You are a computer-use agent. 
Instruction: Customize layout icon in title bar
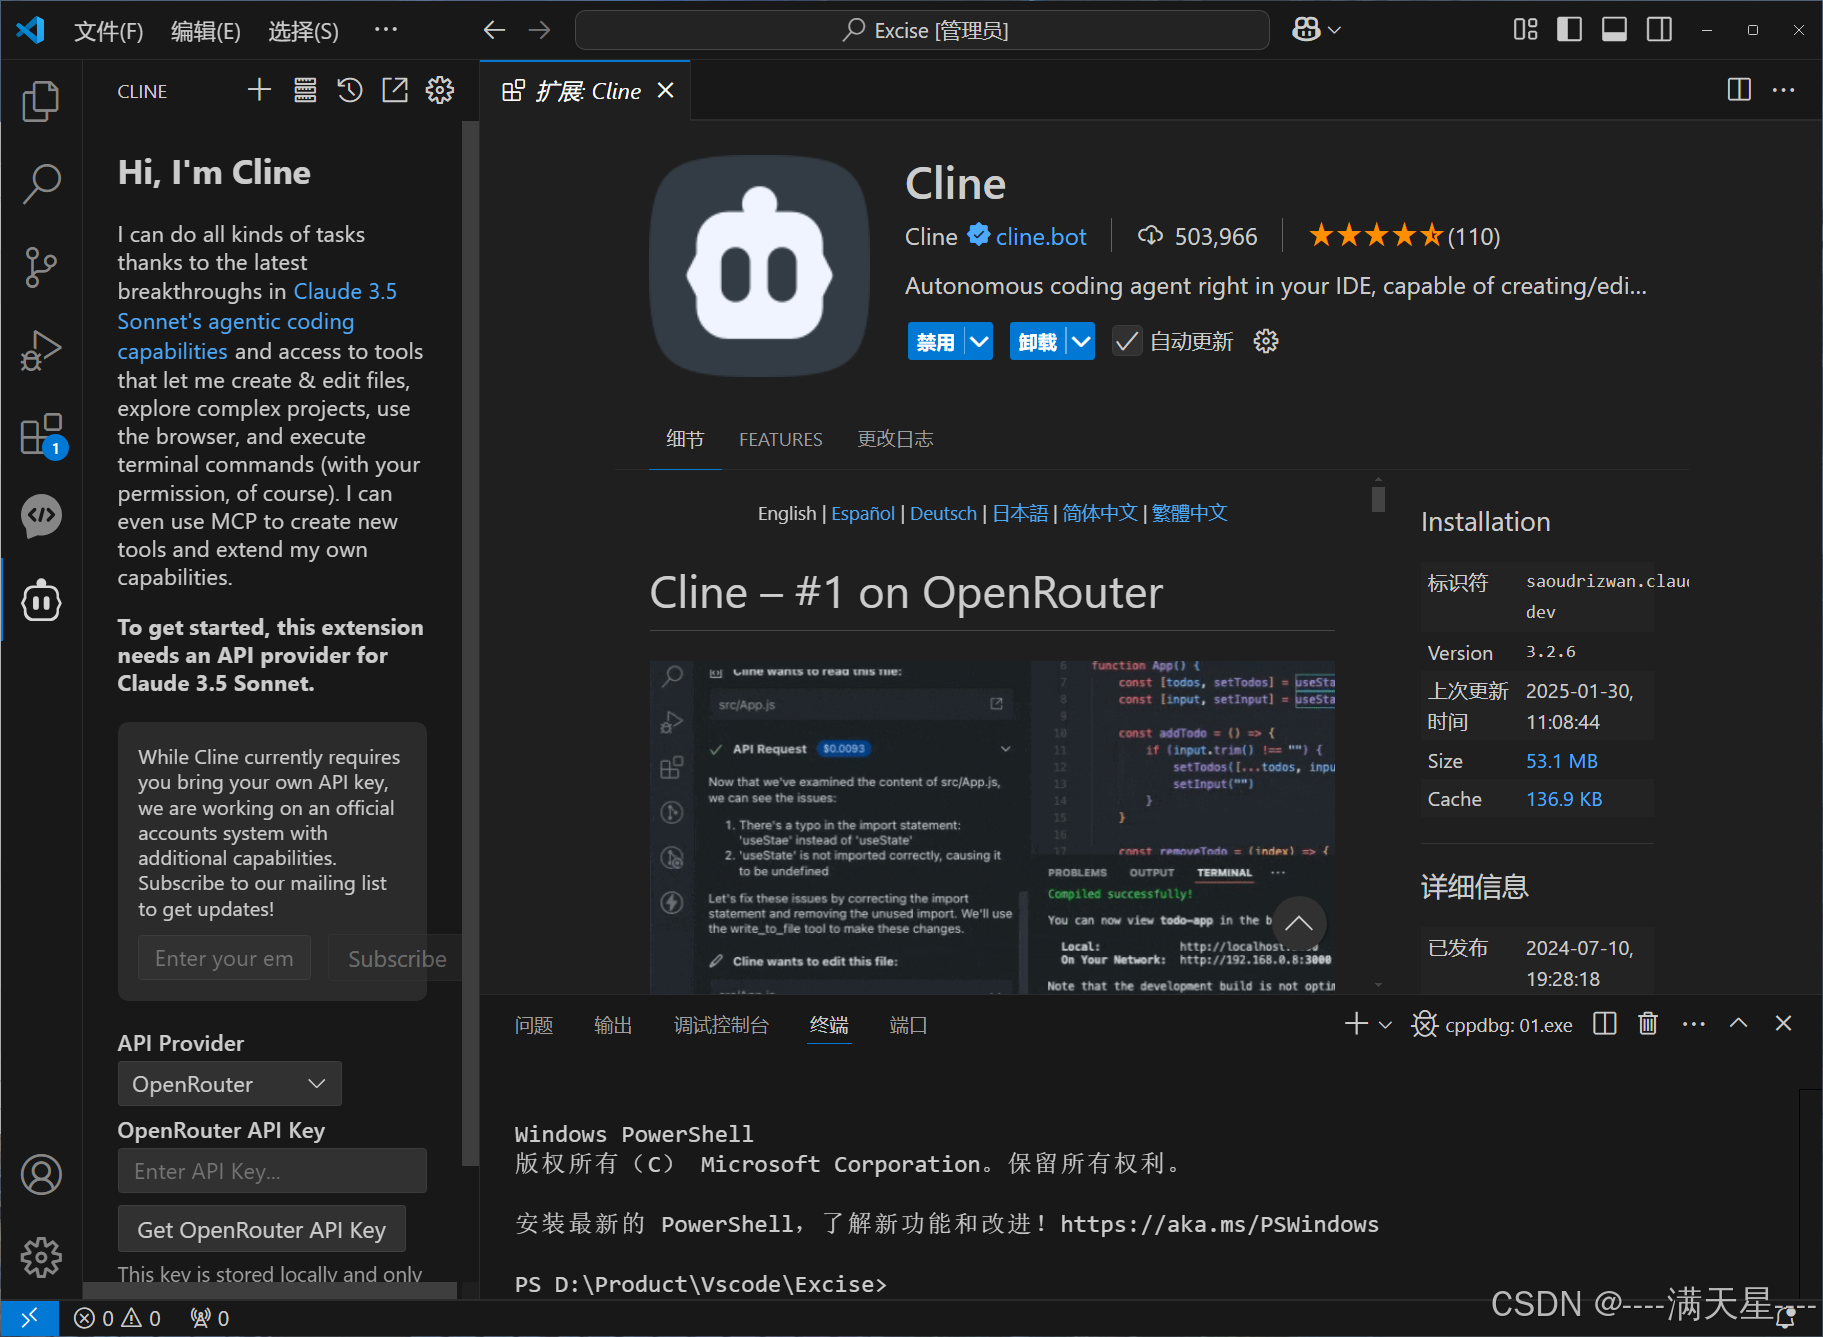coord(1525,30)
